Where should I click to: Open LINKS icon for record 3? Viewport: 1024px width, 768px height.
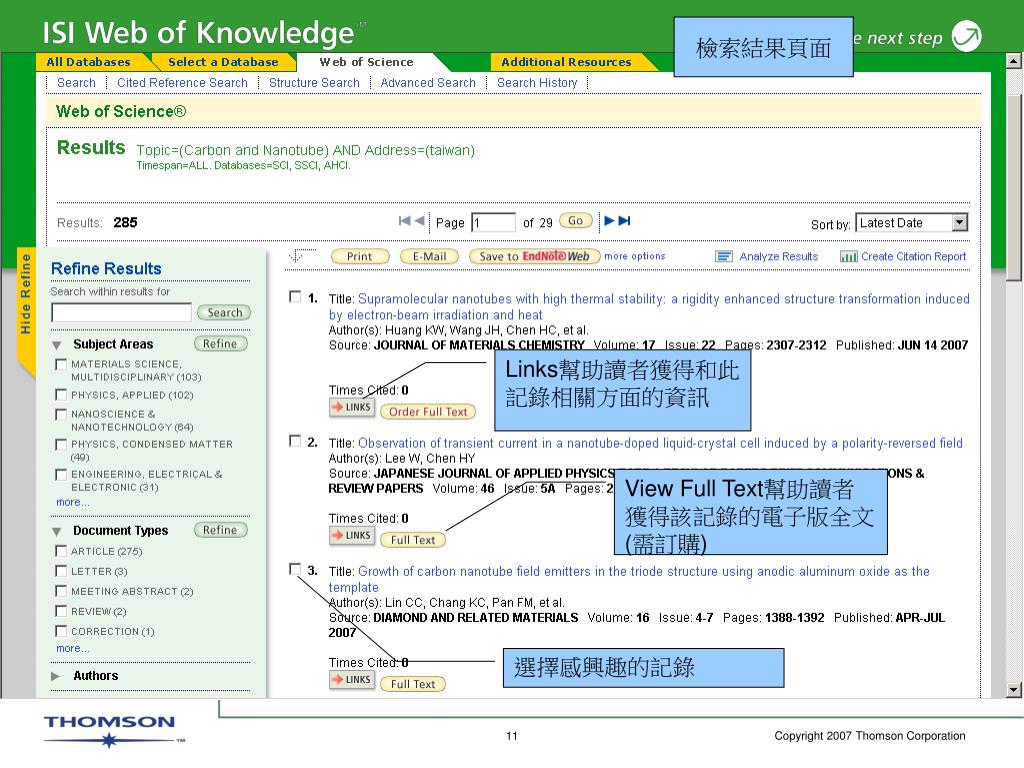tap(352, 680)
